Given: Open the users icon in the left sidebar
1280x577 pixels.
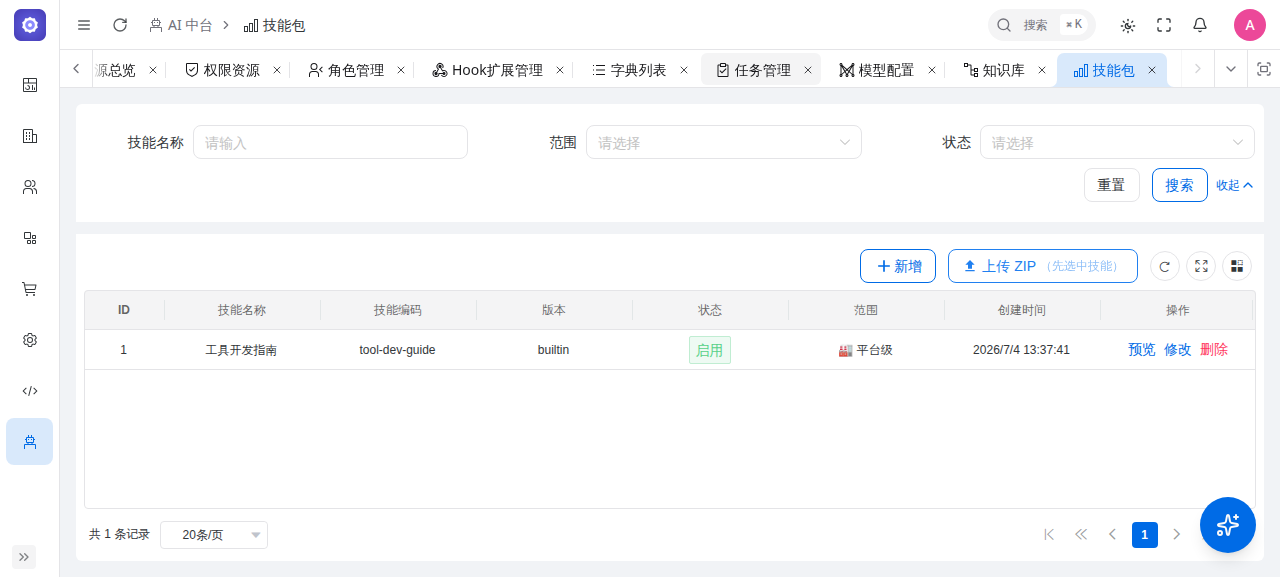Looking at the screenshot, I should [30, 187].
